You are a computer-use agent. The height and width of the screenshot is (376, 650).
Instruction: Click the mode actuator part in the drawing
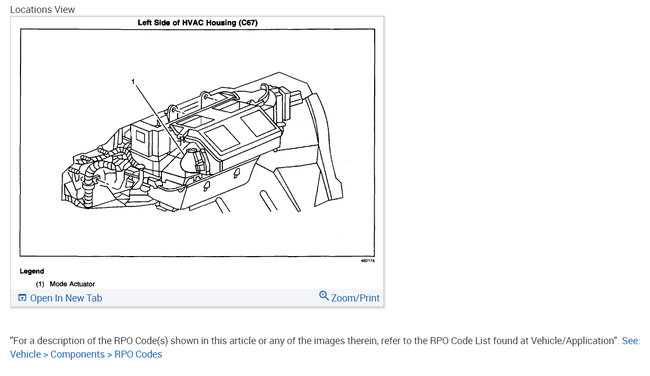click(x=192, y=160)
